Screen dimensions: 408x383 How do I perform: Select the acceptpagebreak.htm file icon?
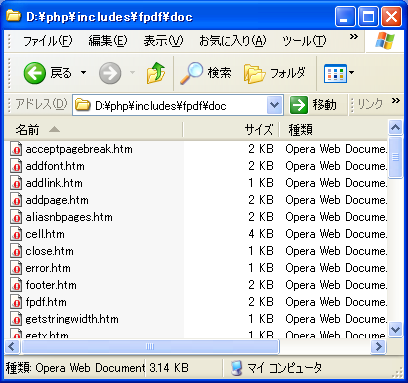click(x=16, y=149)
